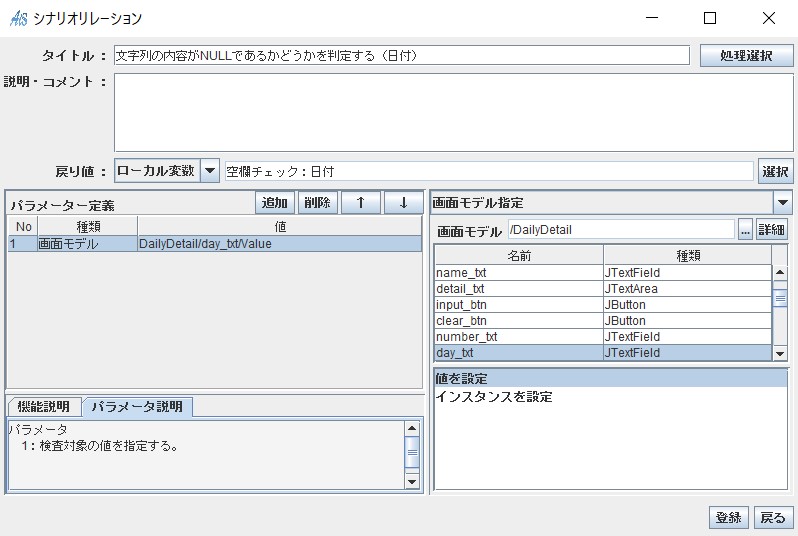This screenshot has height=536, width=798.
Task: Click the タイトル text field
Action: 401,55
